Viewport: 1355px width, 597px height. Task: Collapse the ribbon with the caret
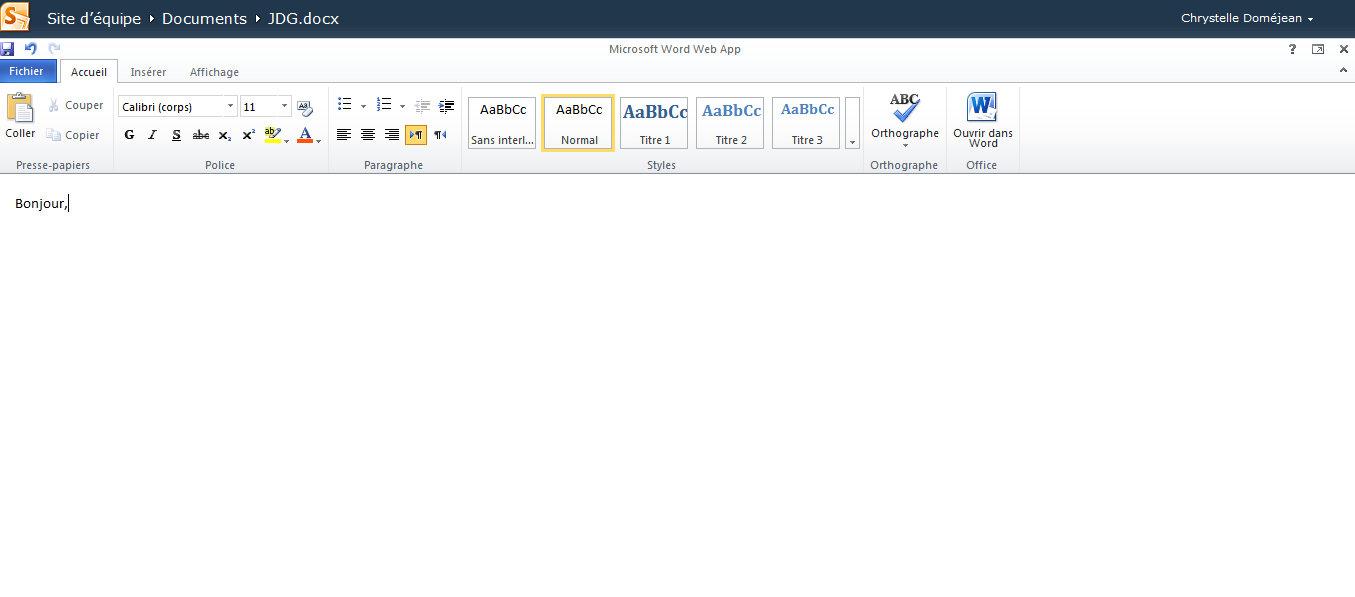point(1343,71)
